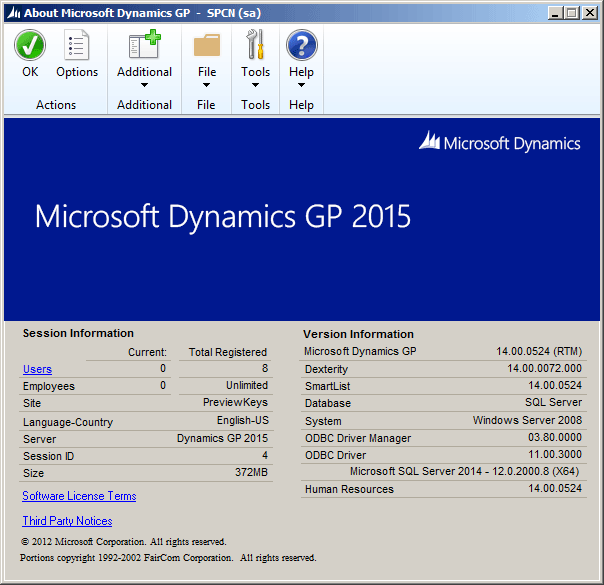Screen dimensions: 604x585
Task: Select the Site field showing PreviewKeys
Action: [235, 403]
